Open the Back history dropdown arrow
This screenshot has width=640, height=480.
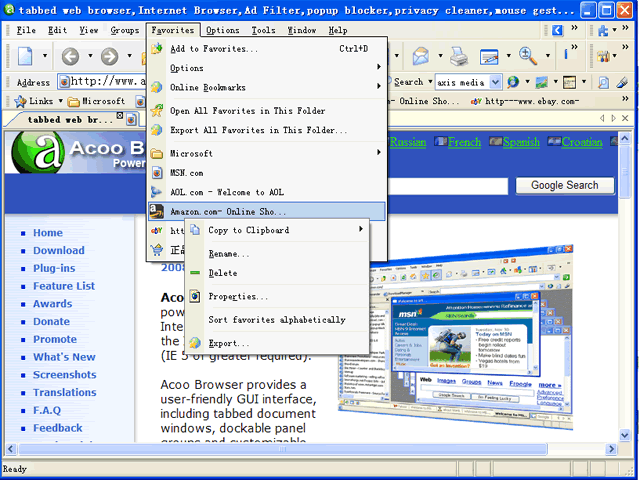click(x=90, y=56)
